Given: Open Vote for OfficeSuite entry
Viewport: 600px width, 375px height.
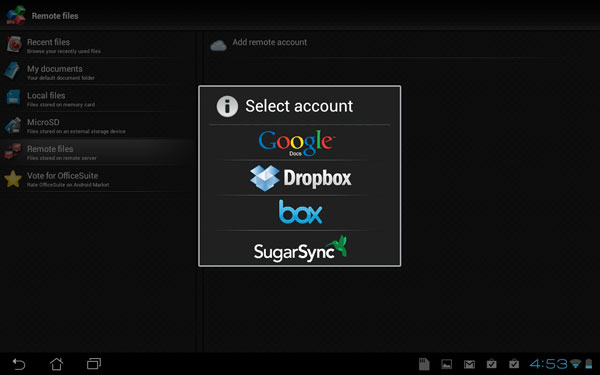Looking at the screenshot, I should pos(98,179).
